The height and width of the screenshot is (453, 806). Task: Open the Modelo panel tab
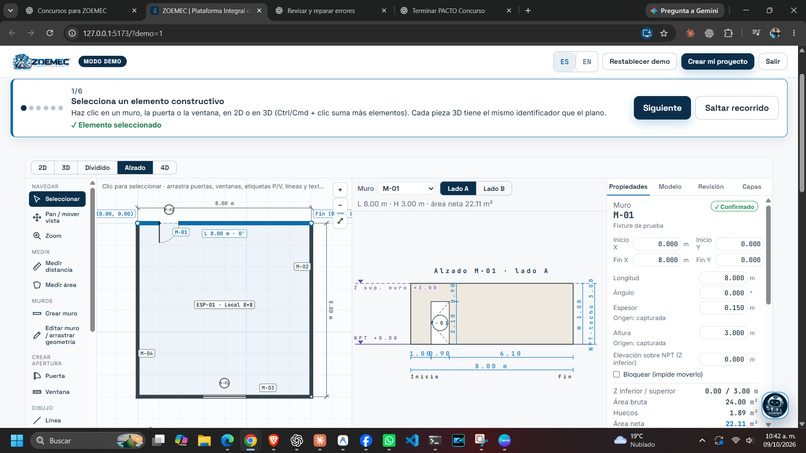pyautogui.click(x=670, y=187)
